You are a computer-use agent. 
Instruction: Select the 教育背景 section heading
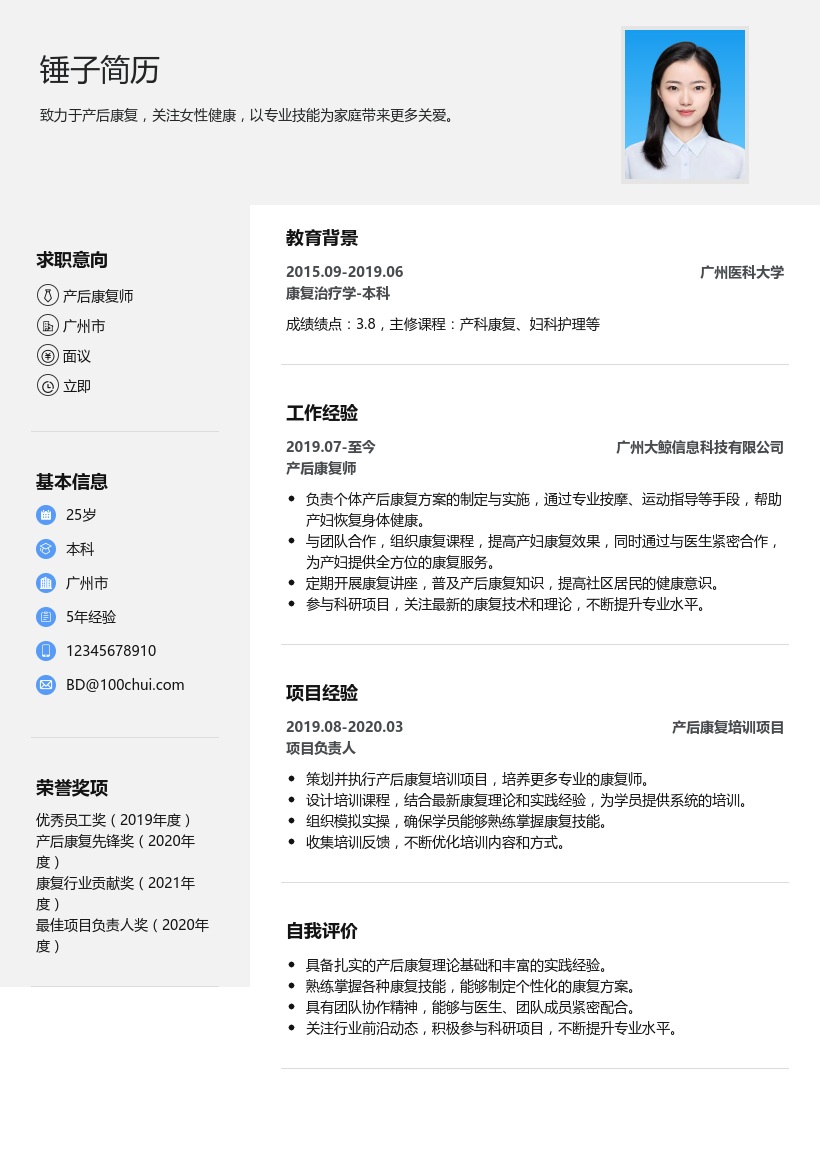(321, 238)
